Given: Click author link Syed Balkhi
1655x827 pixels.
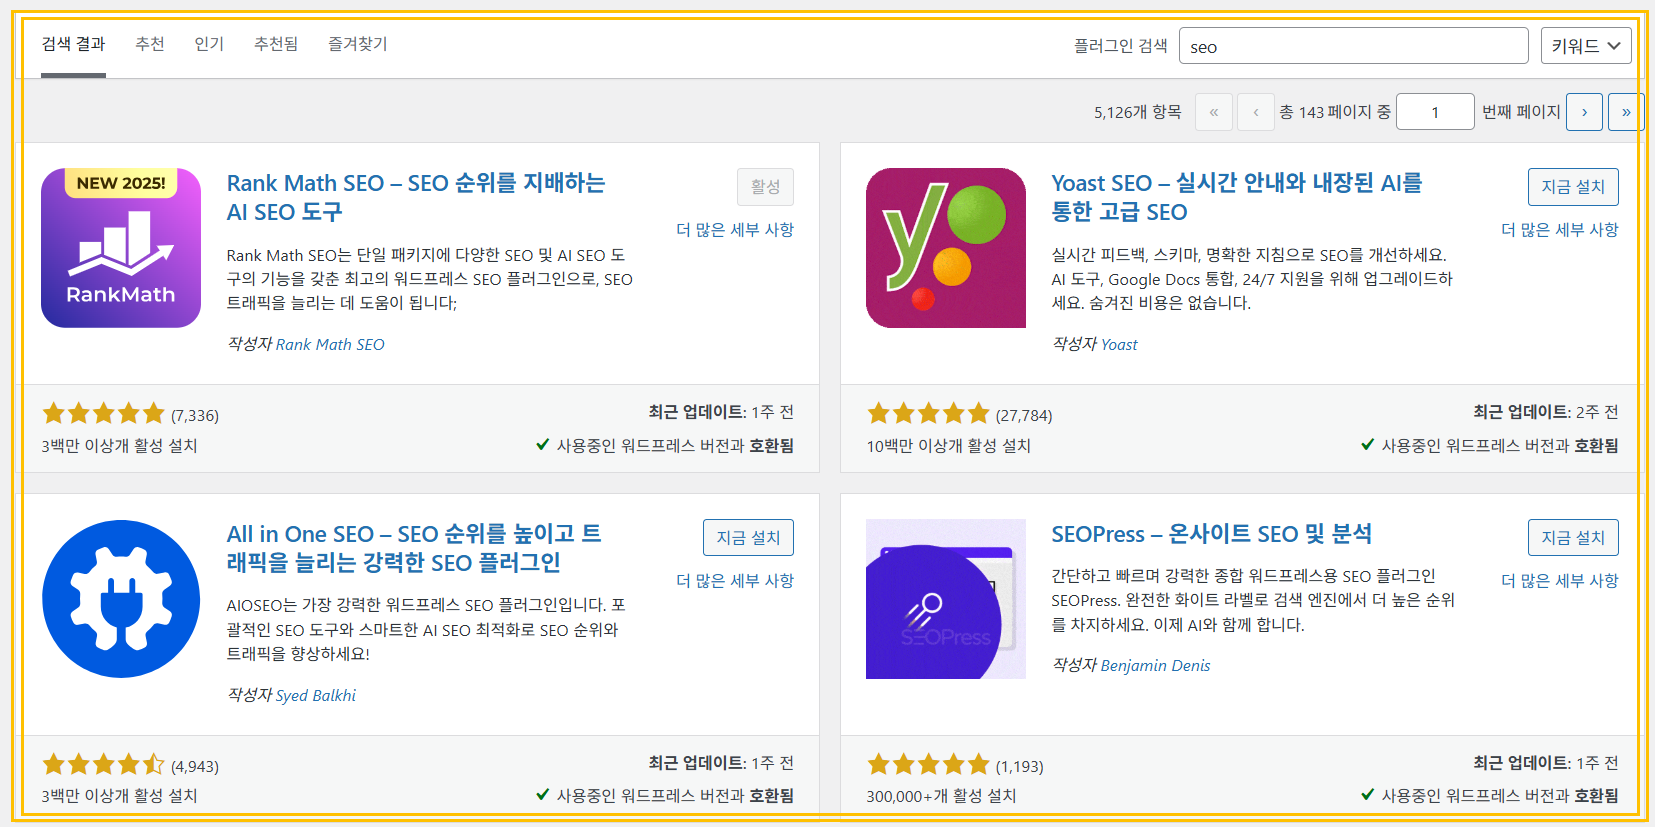Looking at the screenshot, I should [x=316, y=695].
